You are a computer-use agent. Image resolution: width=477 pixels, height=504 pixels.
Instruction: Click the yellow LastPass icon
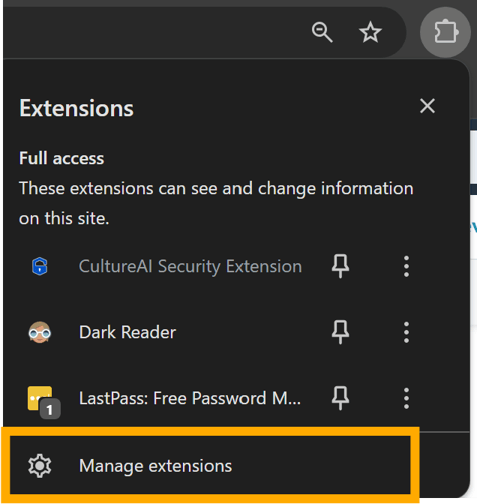click(39, 398)
